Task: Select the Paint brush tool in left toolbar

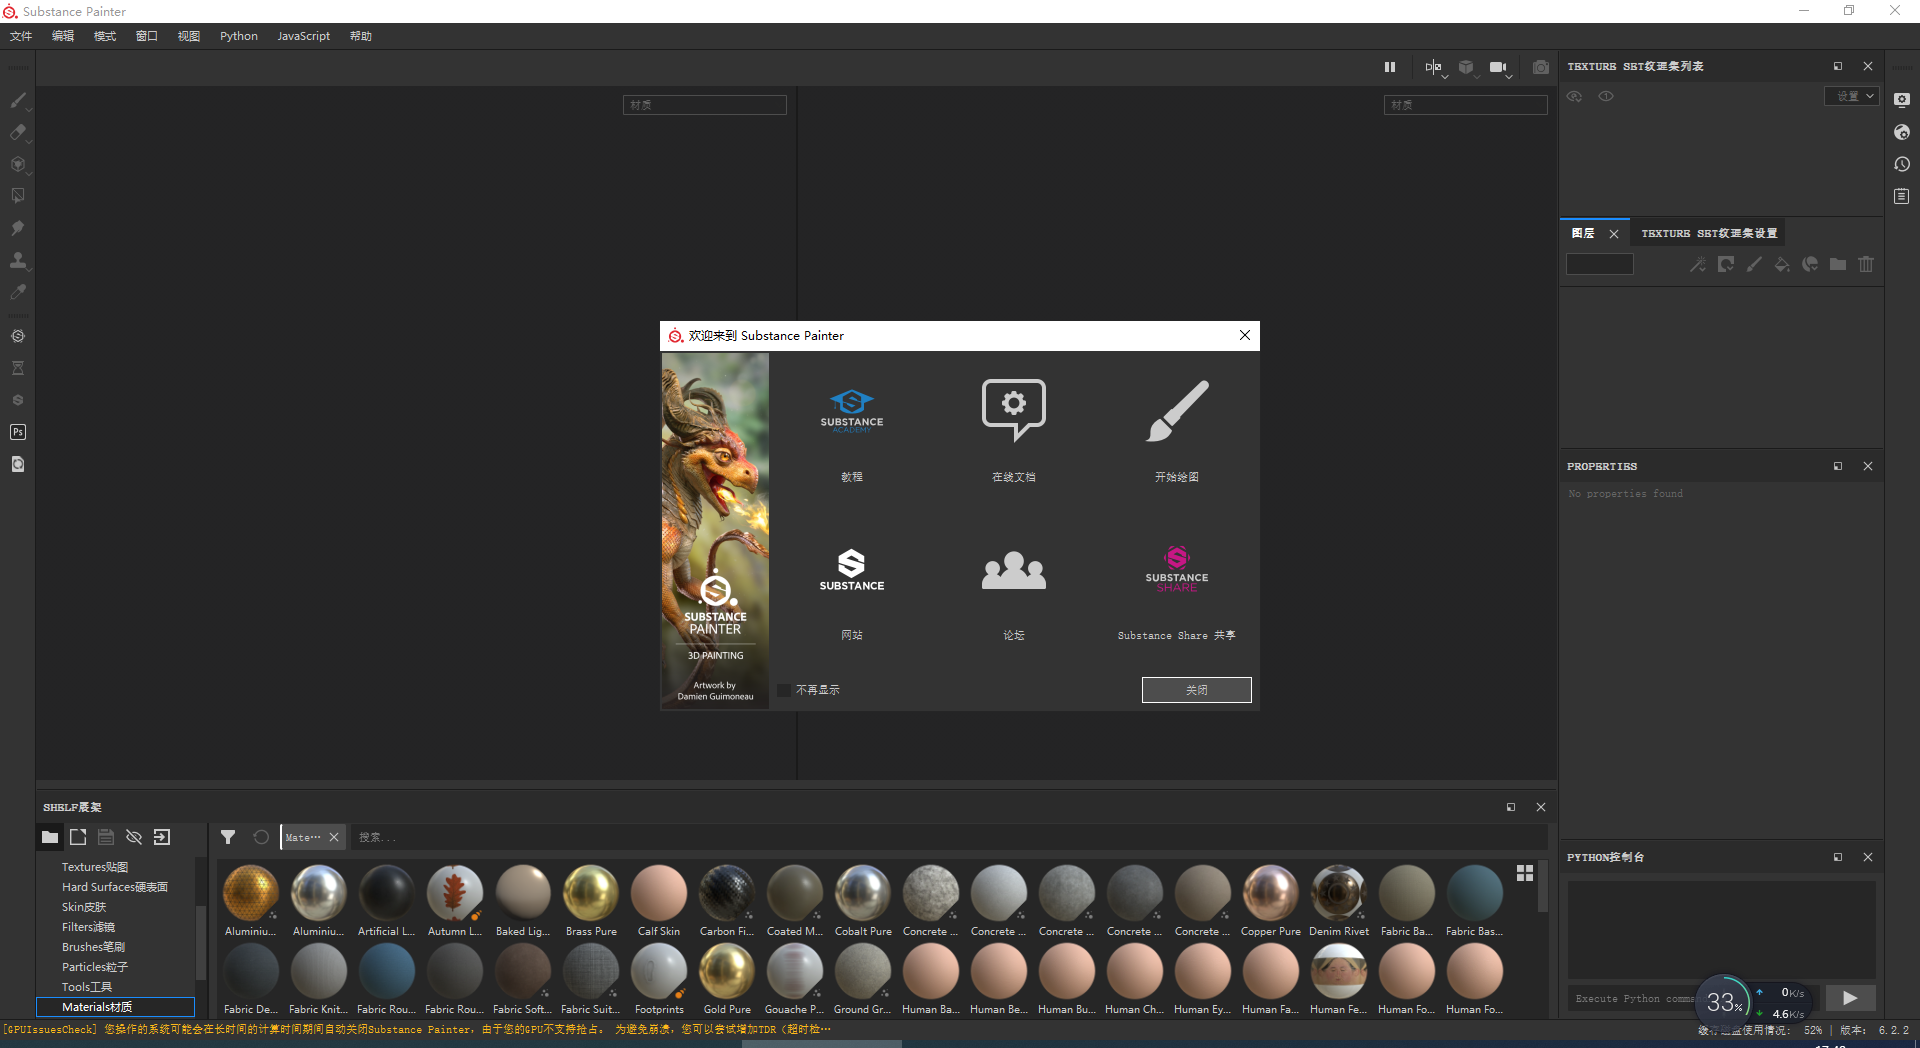Action: 18,100
